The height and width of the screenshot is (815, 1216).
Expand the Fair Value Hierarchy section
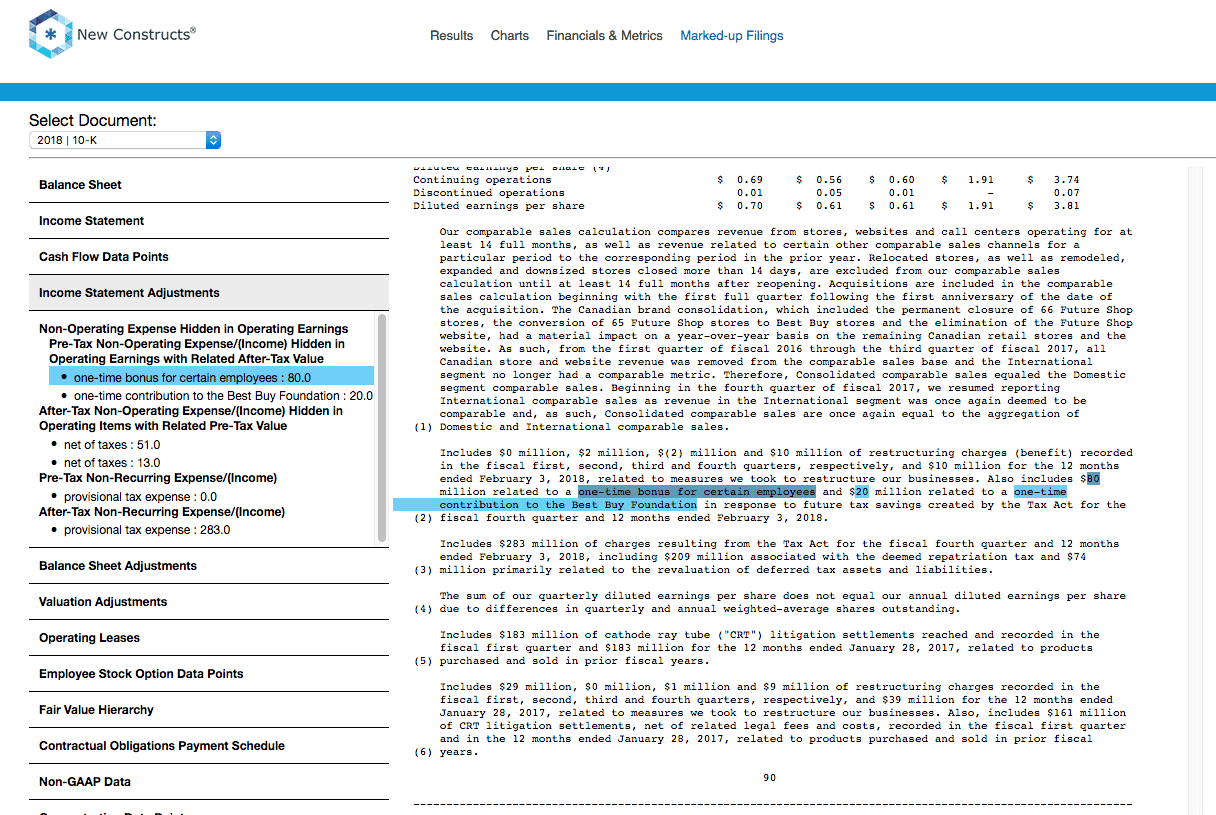coord(209,710)
